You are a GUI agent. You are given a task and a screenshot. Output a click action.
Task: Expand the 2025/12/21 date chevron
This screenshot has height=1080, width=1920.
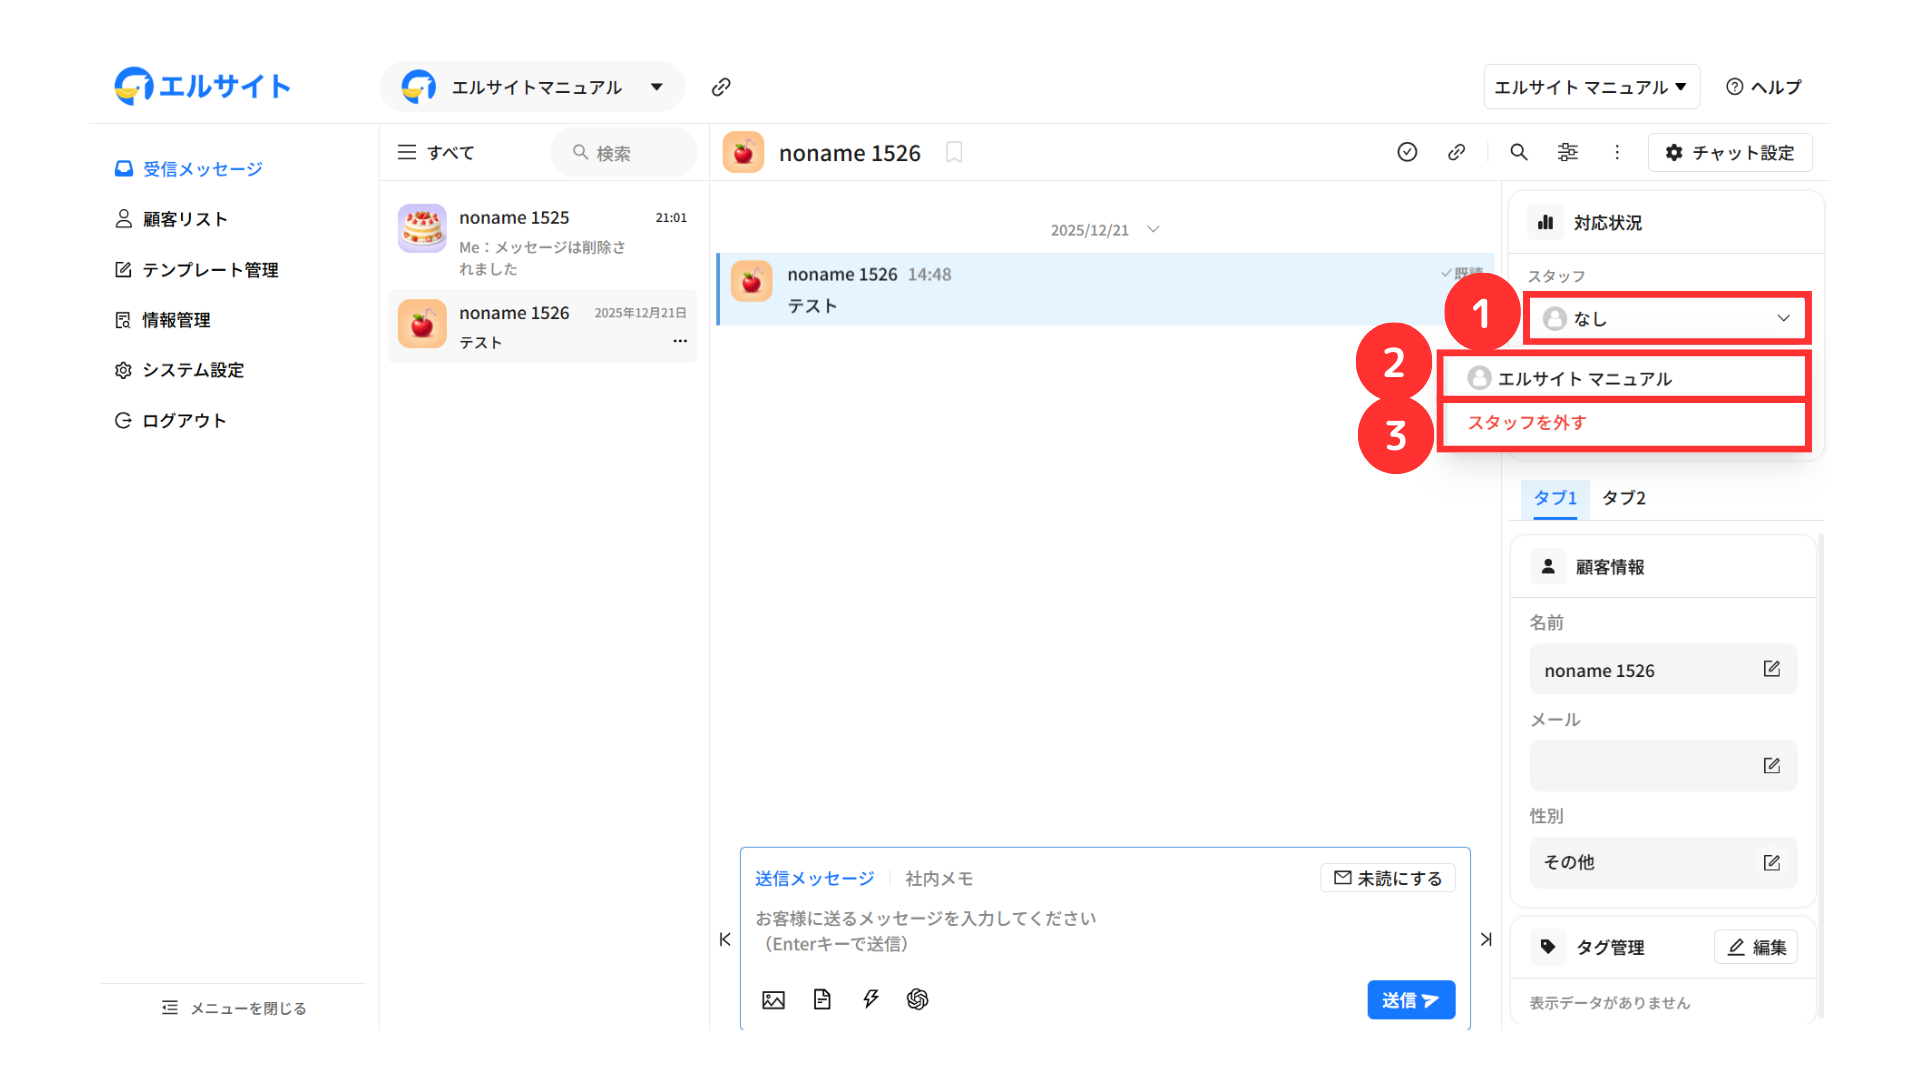click(x=1153, y=229)
